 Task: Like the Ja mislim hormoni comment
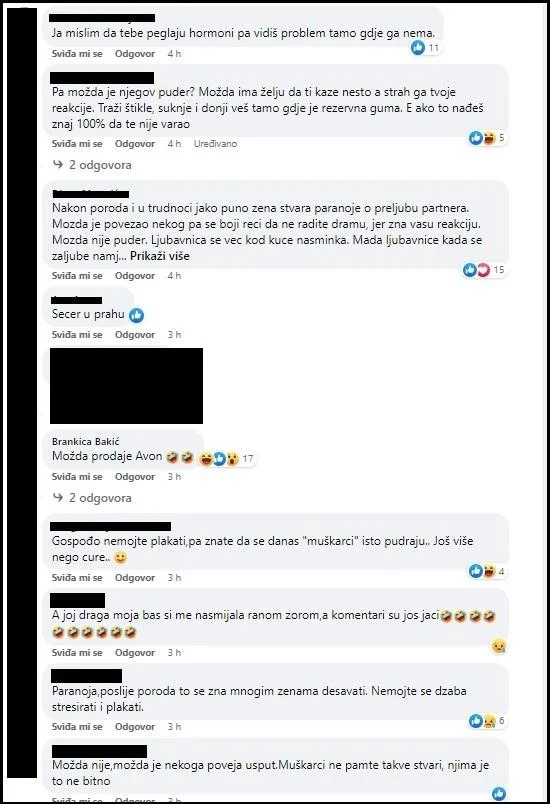click(77, 53)
